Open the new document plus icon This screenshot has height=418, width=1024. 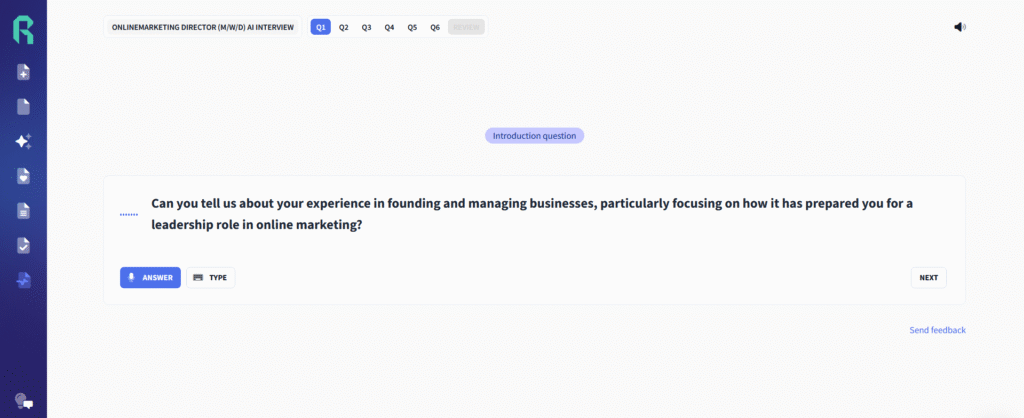tap(23, 72)
